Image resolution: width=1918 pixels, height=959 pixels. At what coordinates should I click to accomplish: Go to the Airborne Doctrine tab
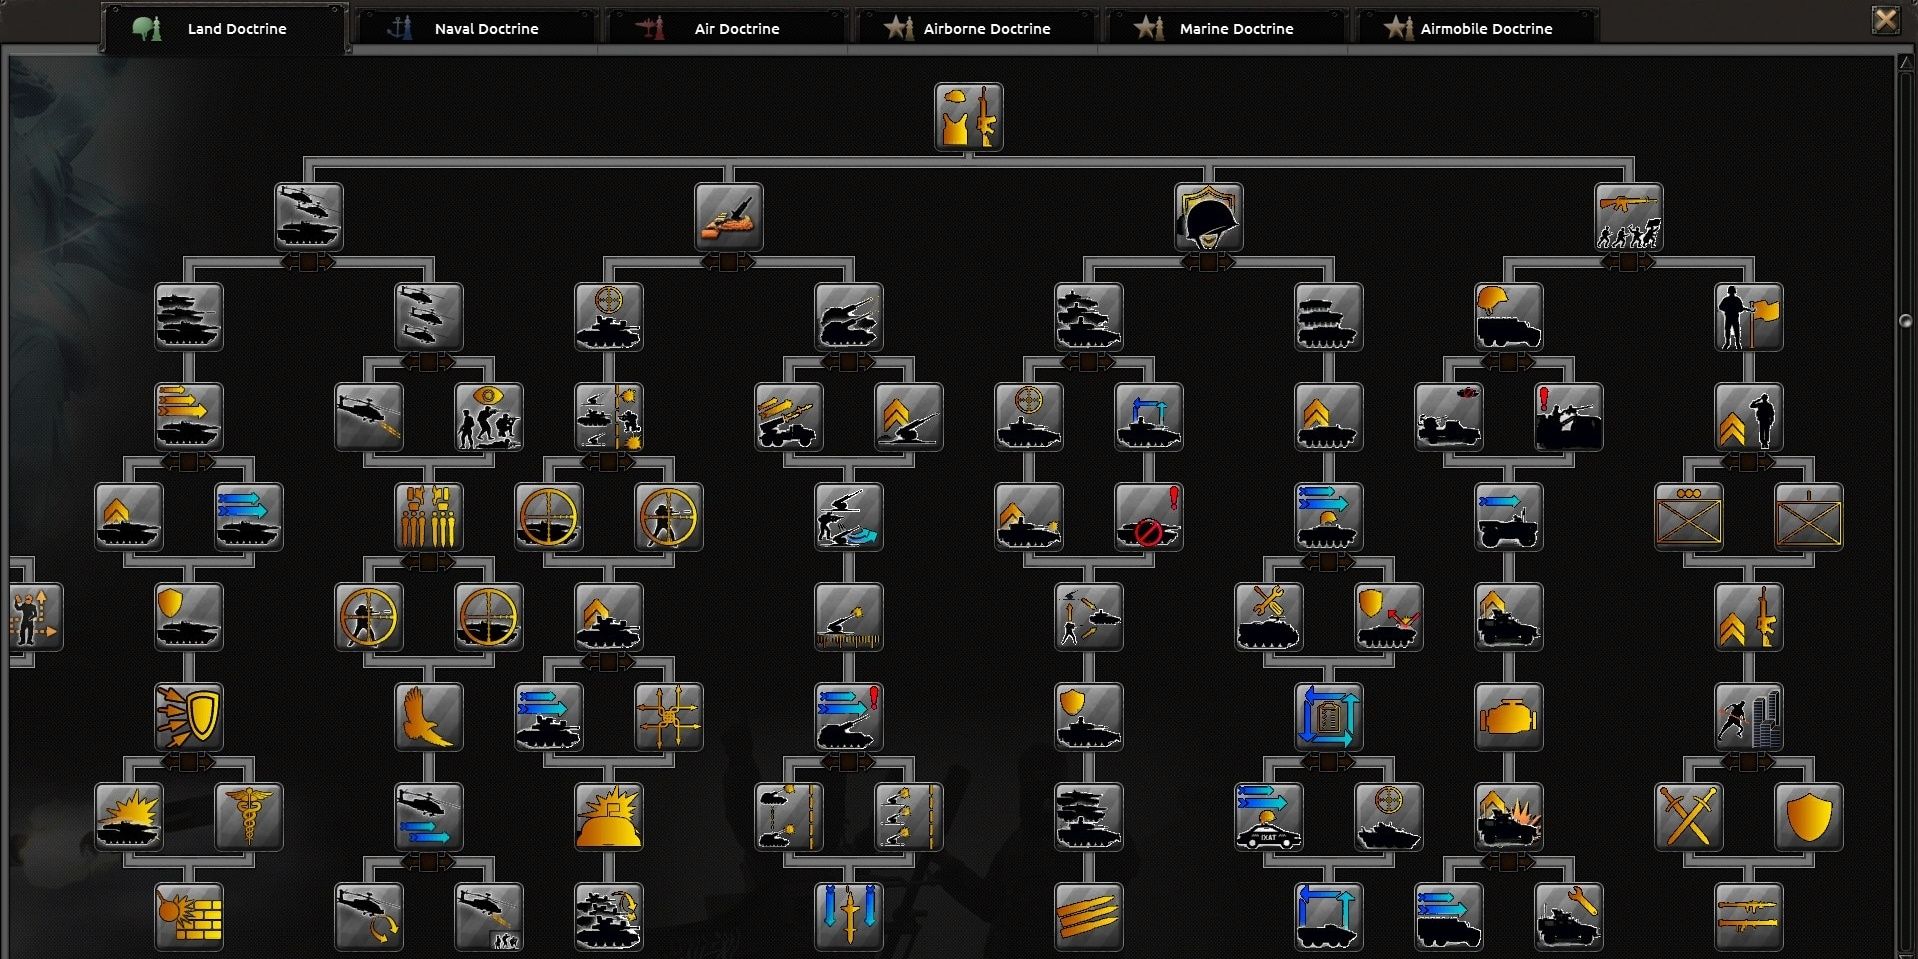coord(977,29)
